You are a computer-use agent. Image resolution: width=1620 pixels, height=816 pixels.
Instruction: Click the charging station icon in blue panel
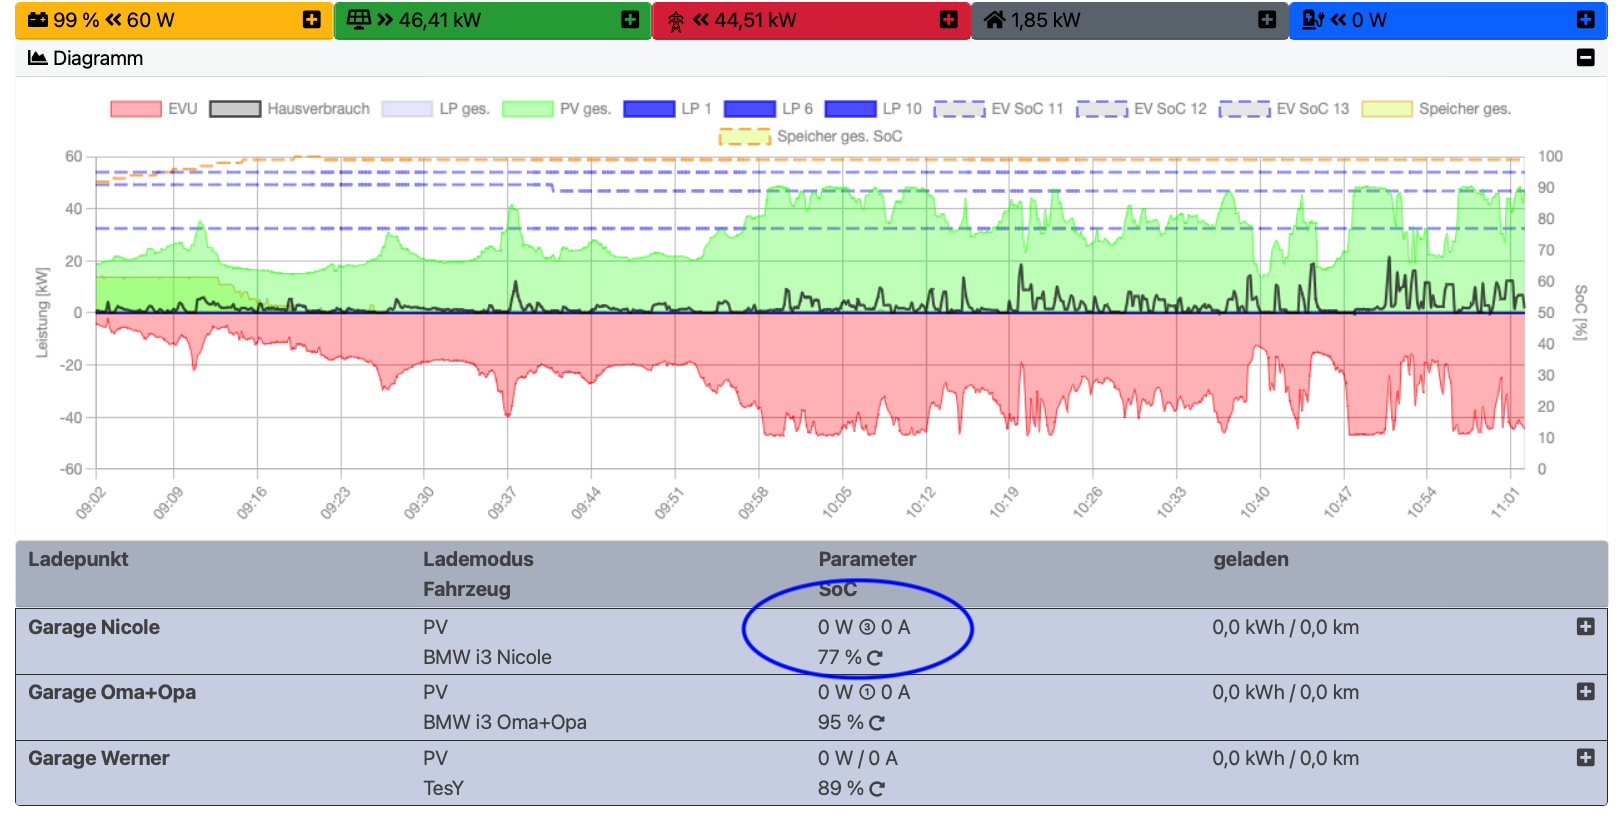tap(1312, 20)
